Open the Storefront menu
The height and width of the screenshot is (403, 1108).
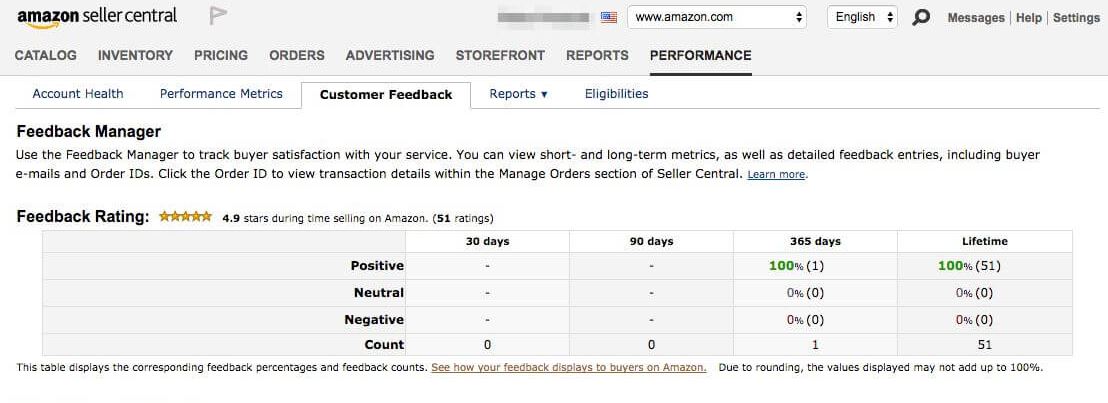coord(500,55)
